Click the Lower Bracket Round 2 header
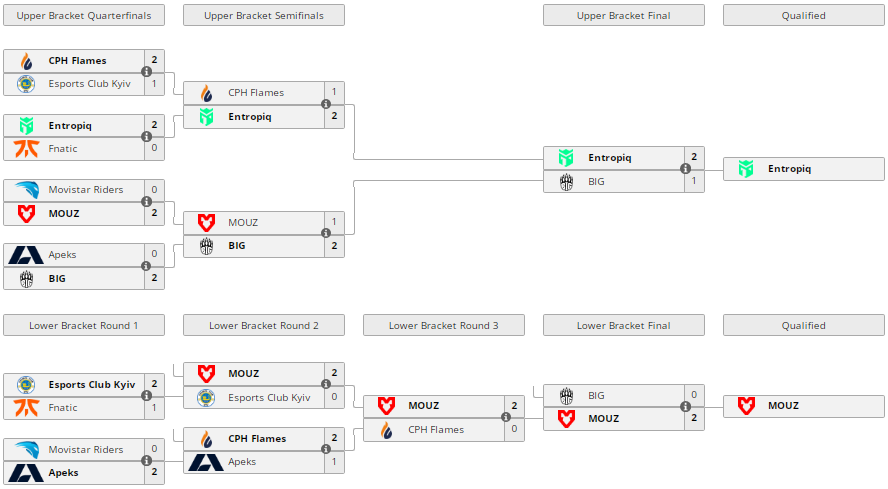 coord(264,326)
